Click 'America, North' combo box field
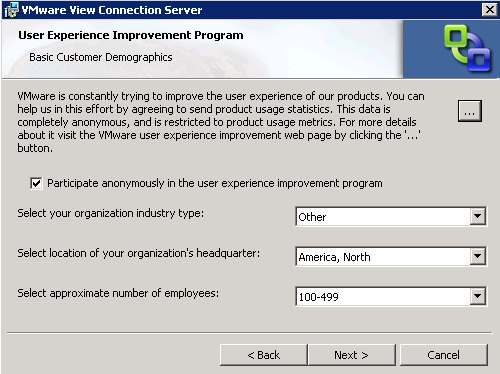 coord(391,256)
